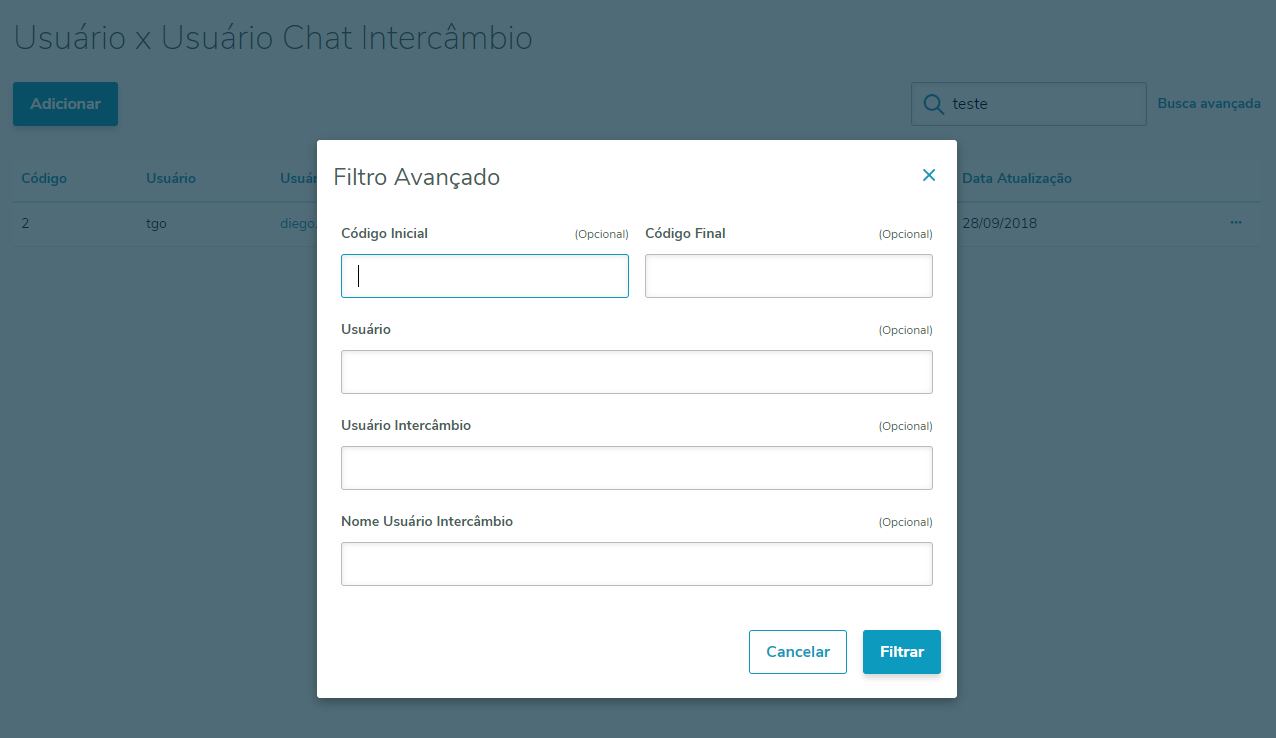Viewport: 1276px width, 738px height.
Task: Focus the Código Inicial input field
Action: tap(485, 276)
